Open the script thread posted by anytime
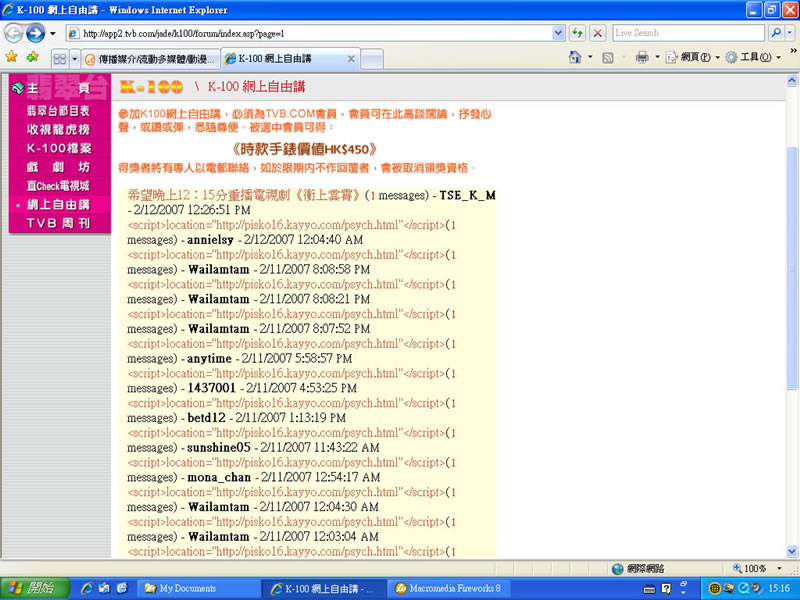This screenshot has height=600, width=800. point(286,344)
